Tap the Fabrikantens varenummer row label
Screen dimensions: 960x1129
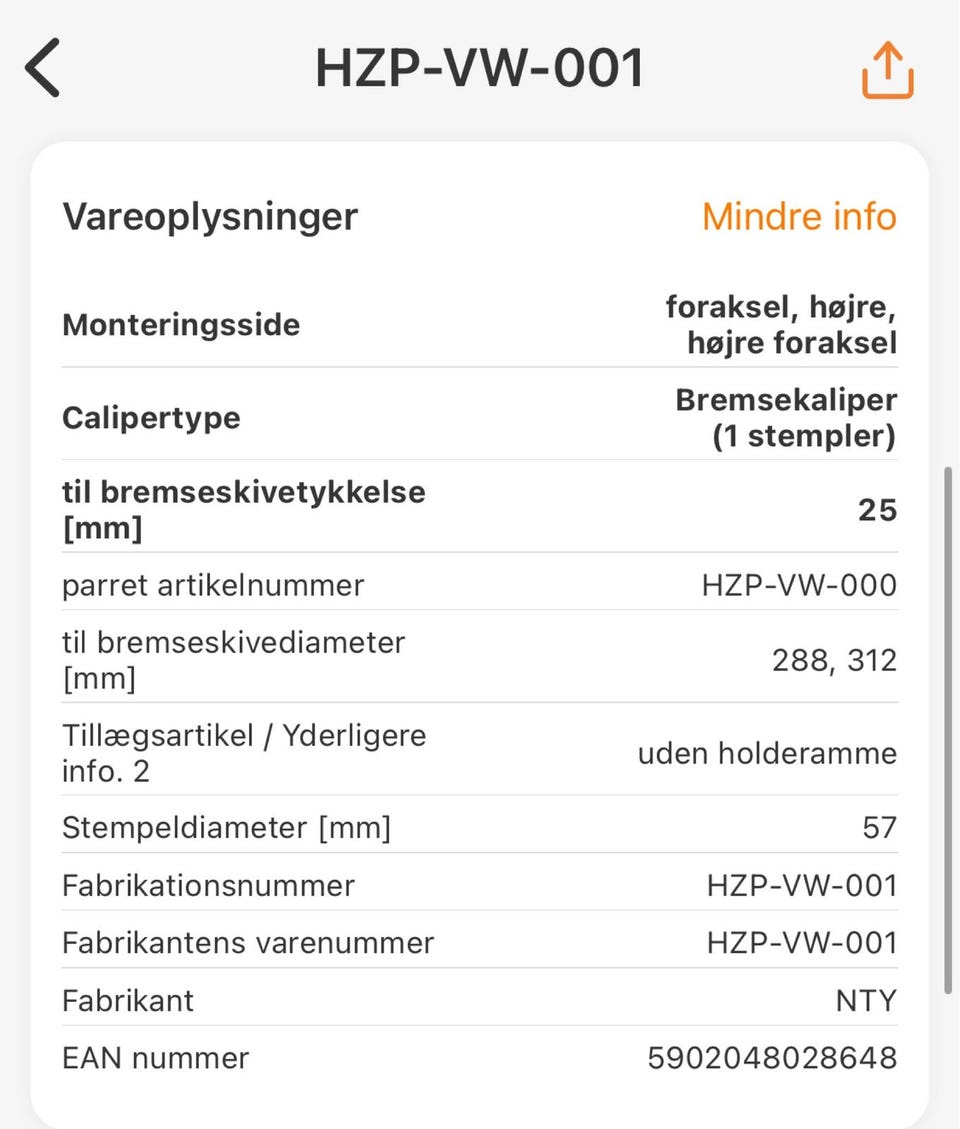(248, 943)
